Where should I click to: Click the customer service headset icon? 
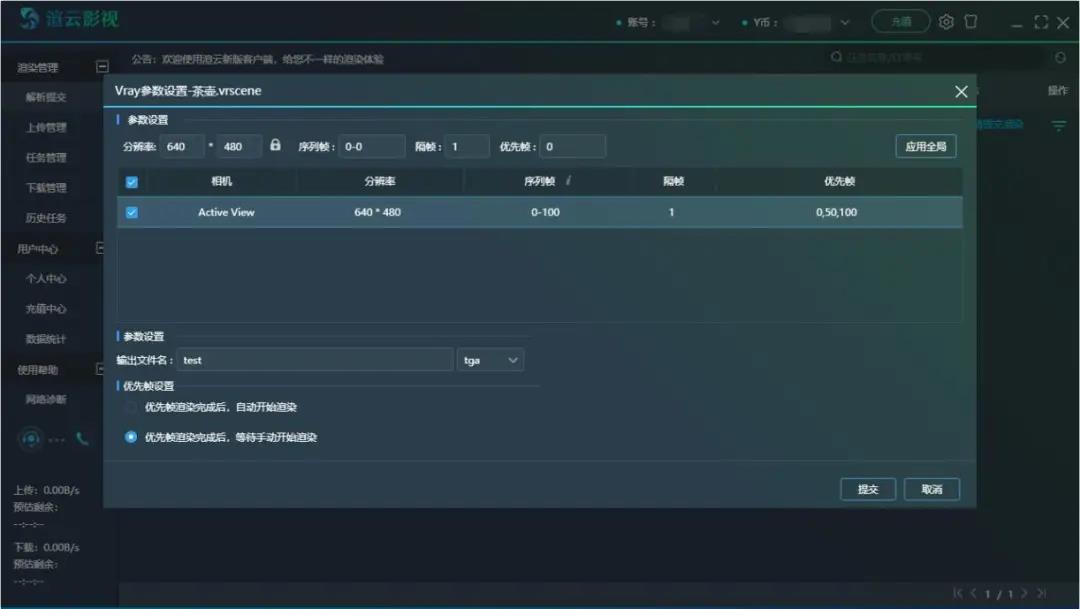coord(31,439)
